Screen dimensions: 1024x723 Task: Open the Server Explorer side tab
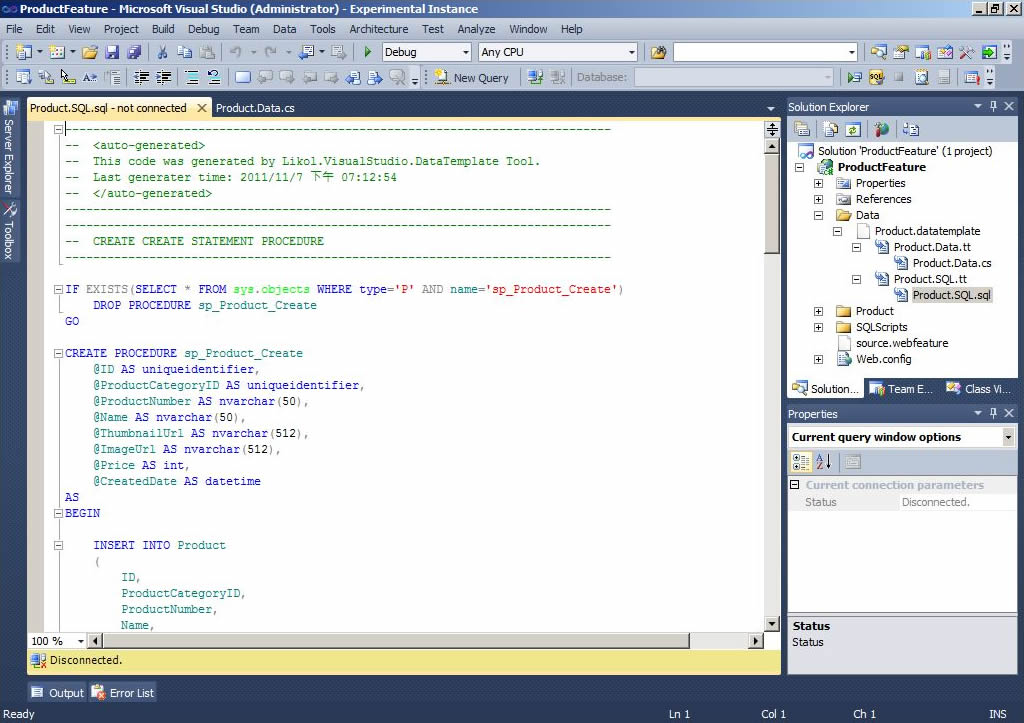[x=9, y=147]
